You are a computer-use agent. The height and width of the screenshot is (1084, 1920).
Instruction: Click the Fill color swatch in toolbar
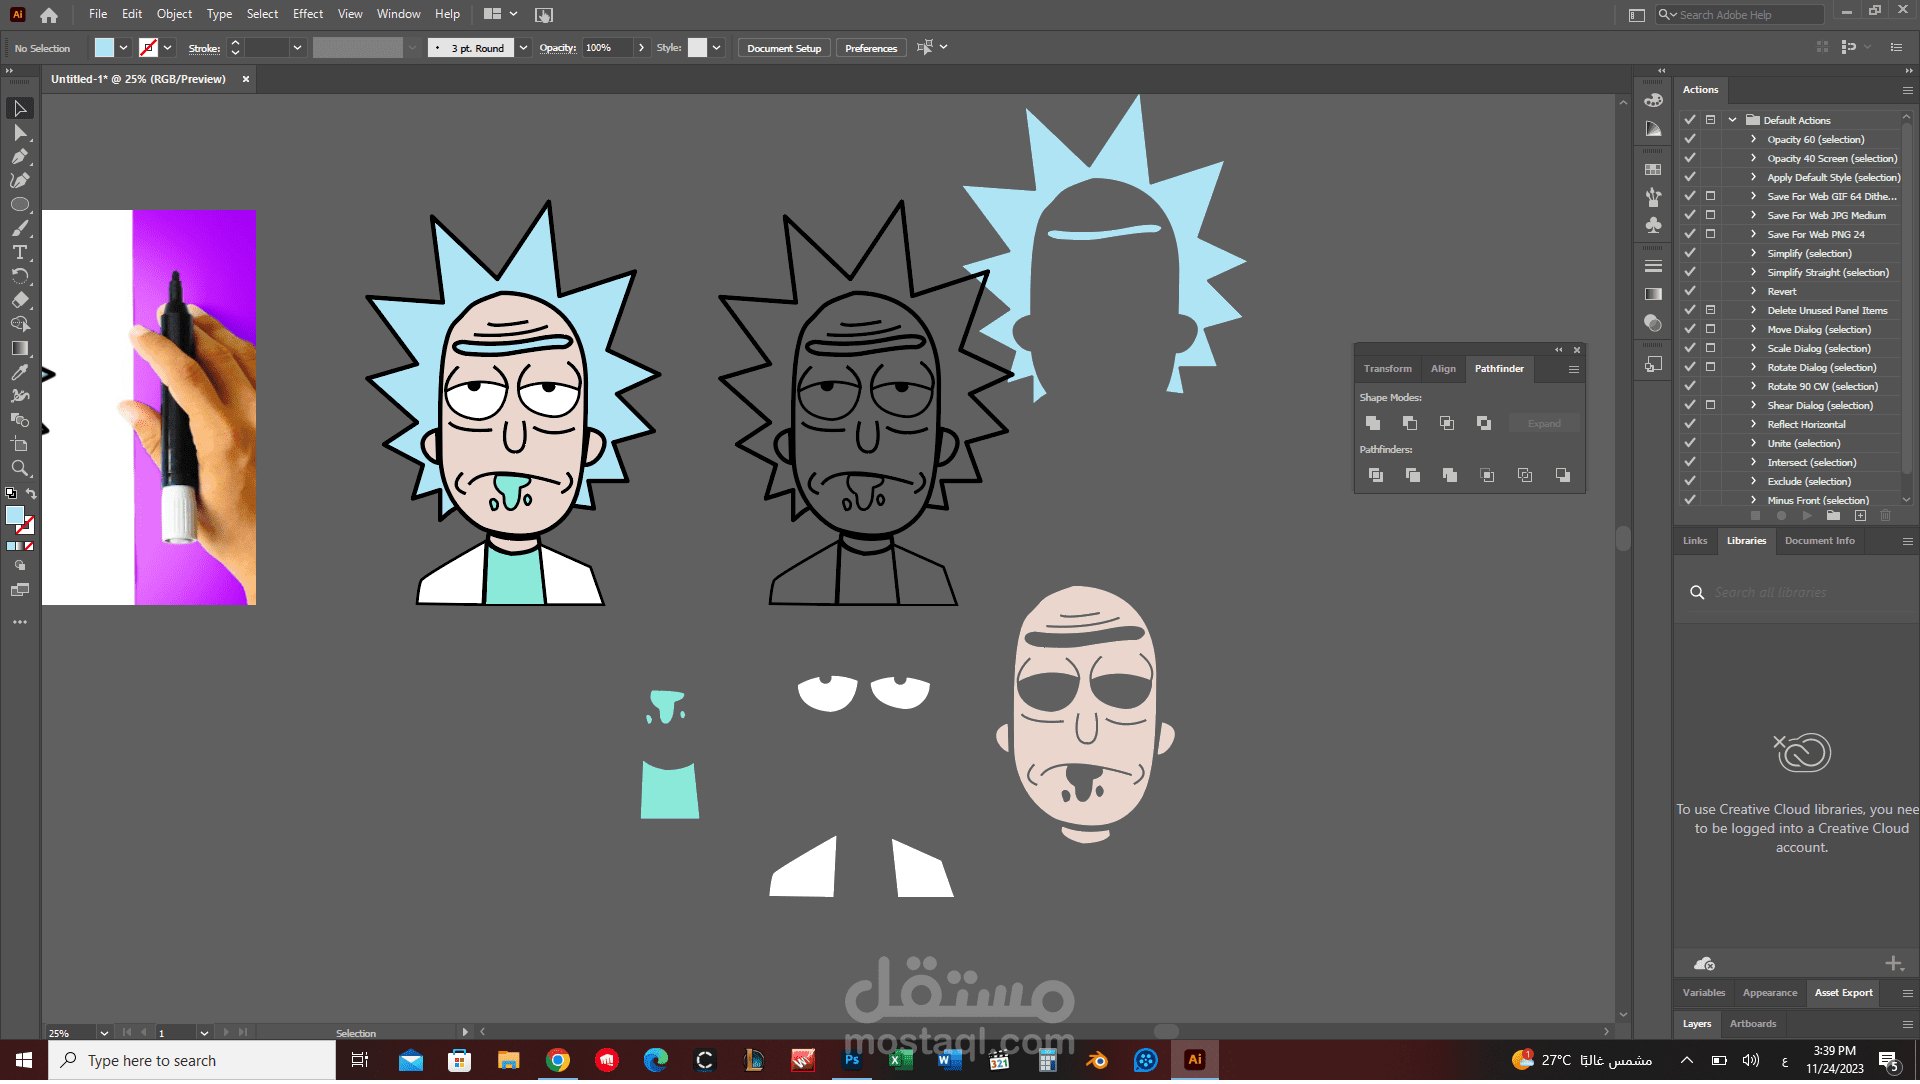(14, 516)
